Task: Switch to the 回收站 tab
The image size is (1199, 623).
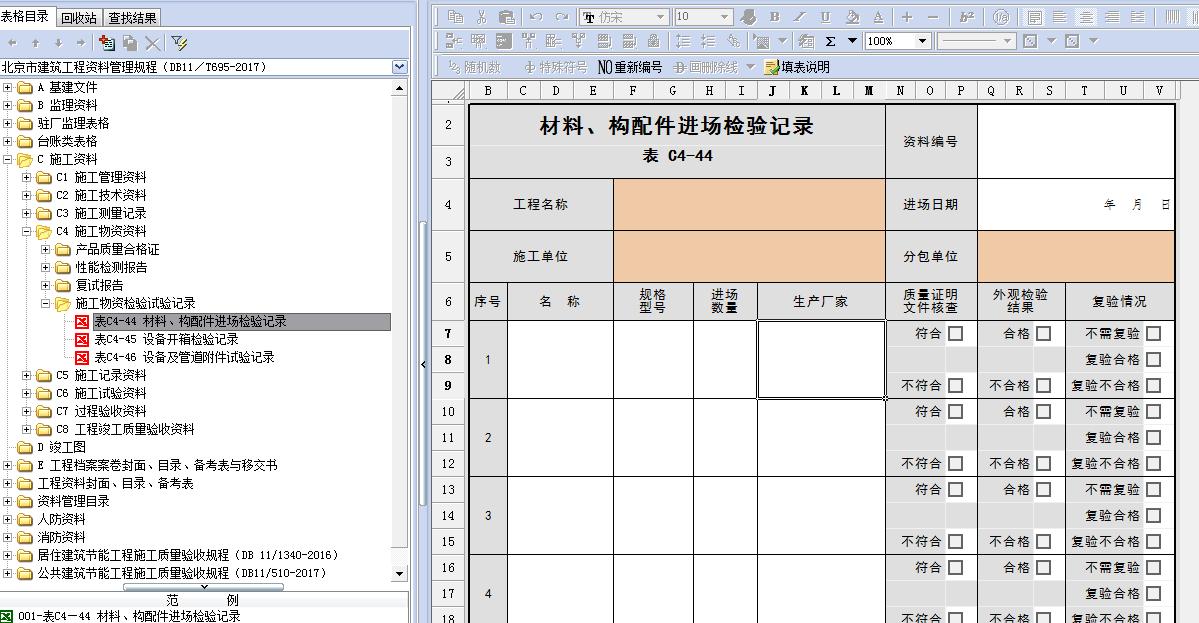Action: [x=79, y=17]
